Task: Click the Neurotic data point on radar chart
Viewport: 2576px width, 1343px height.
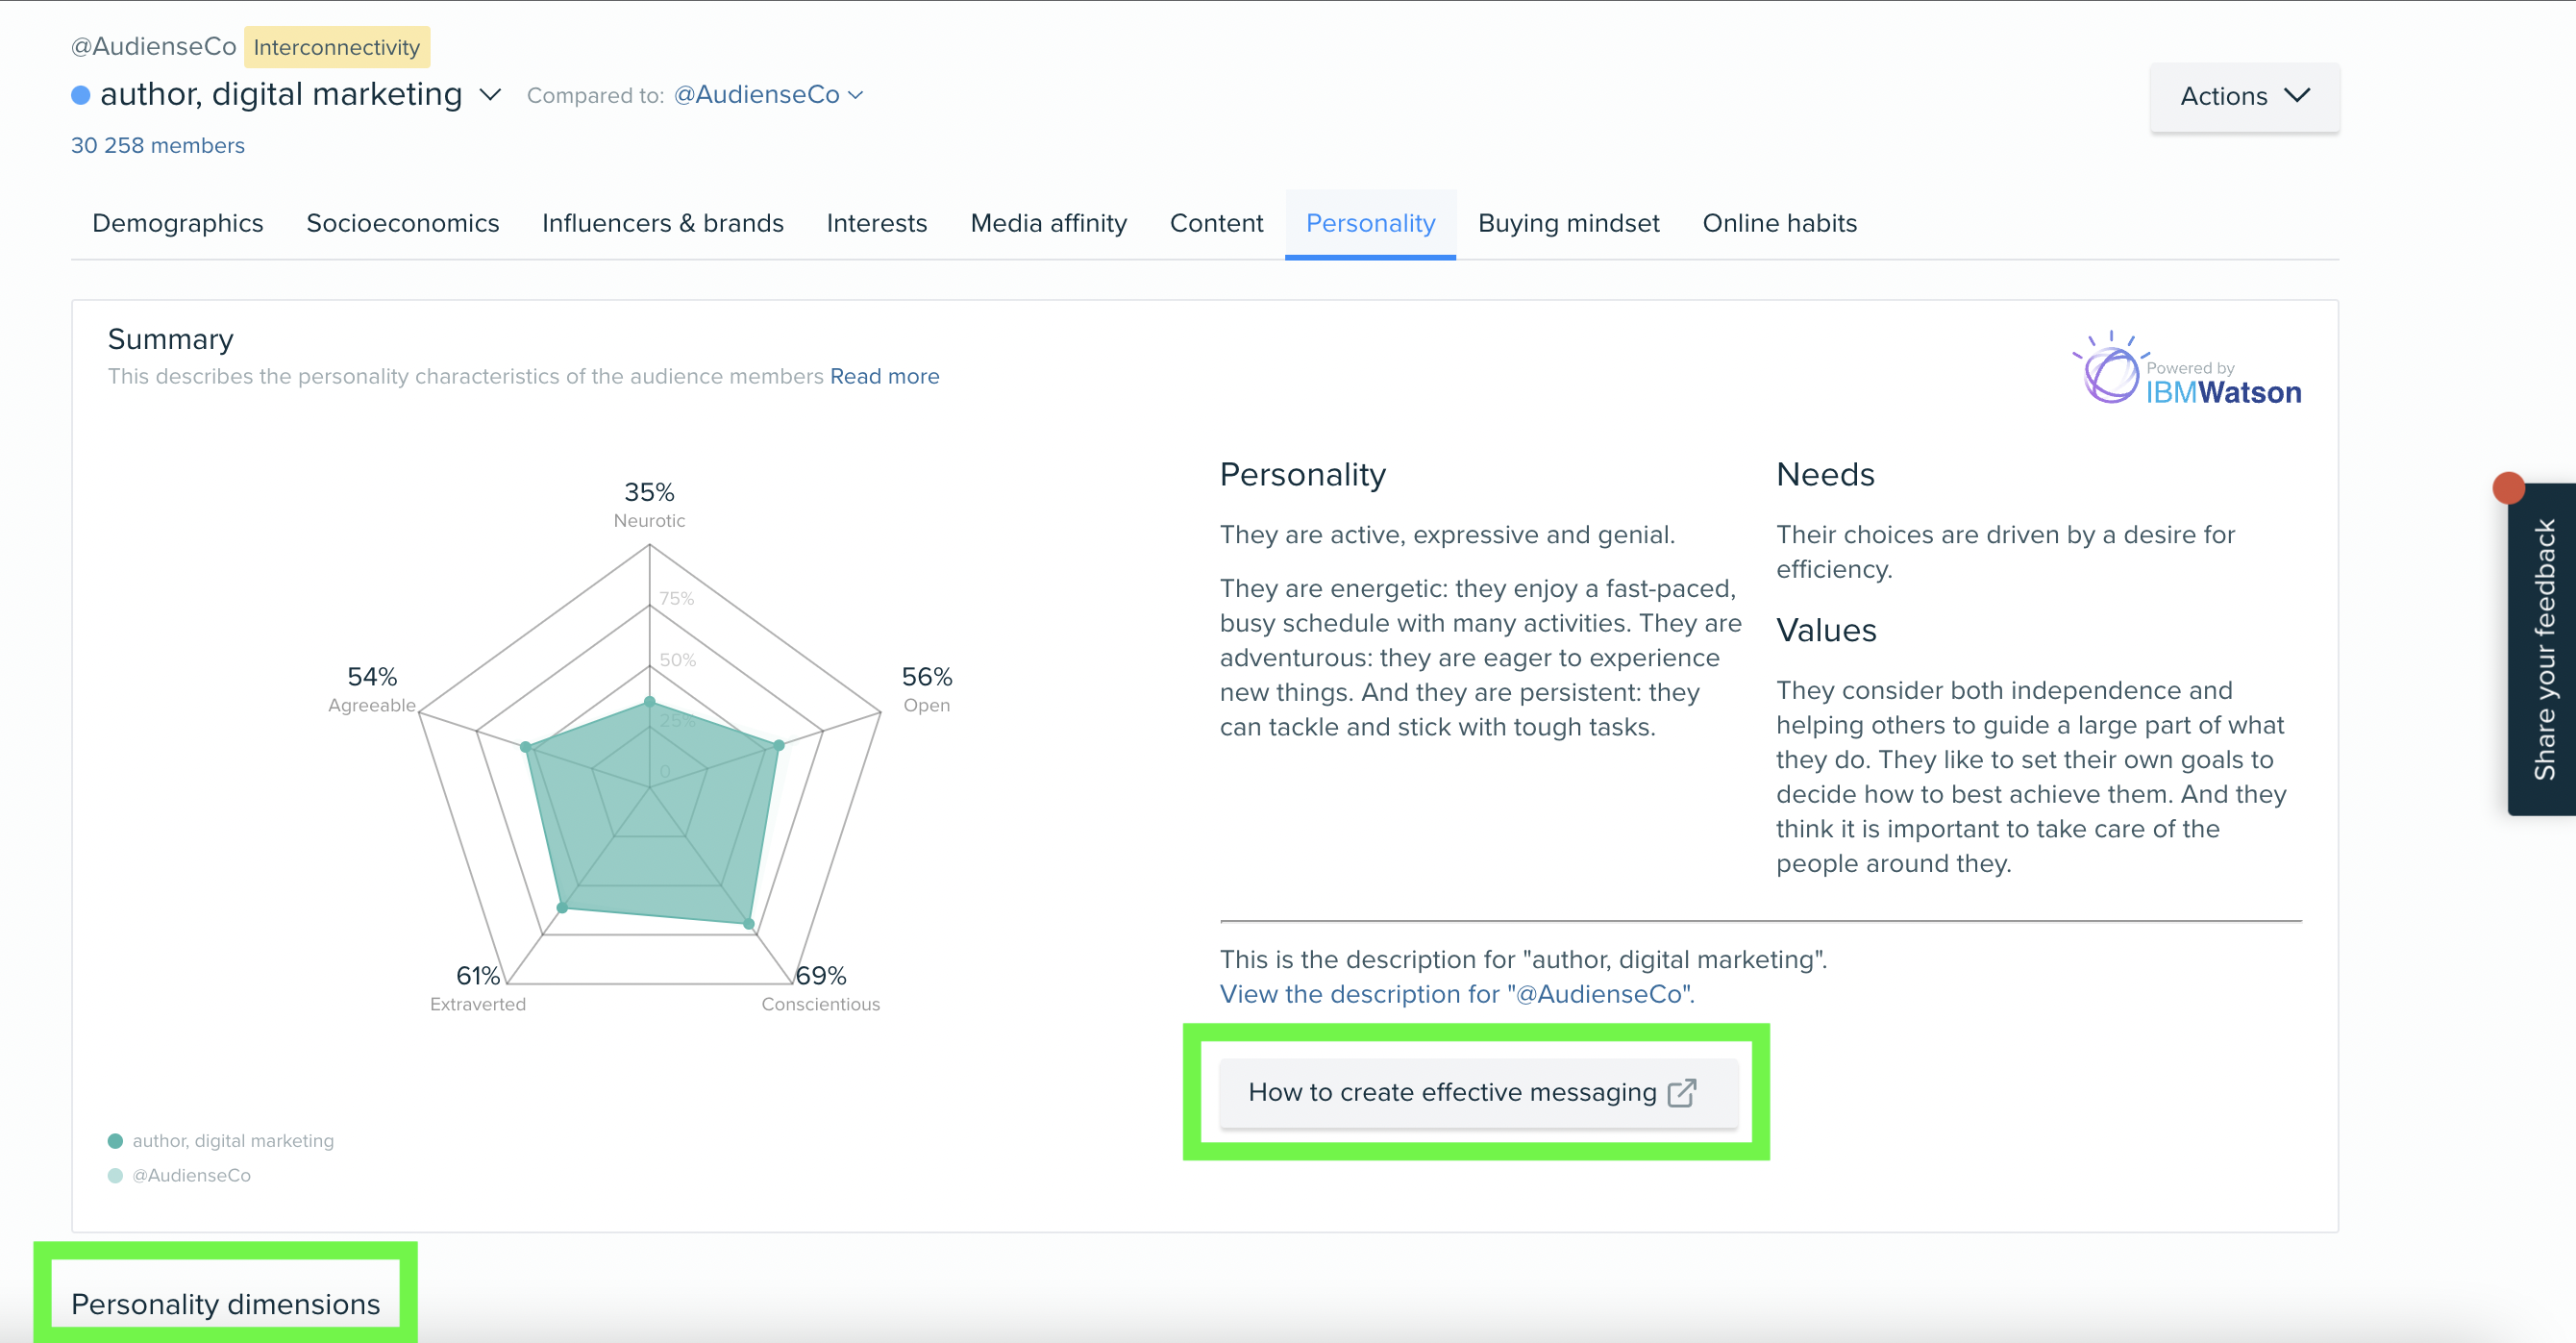Action: [x=649, y=702]
